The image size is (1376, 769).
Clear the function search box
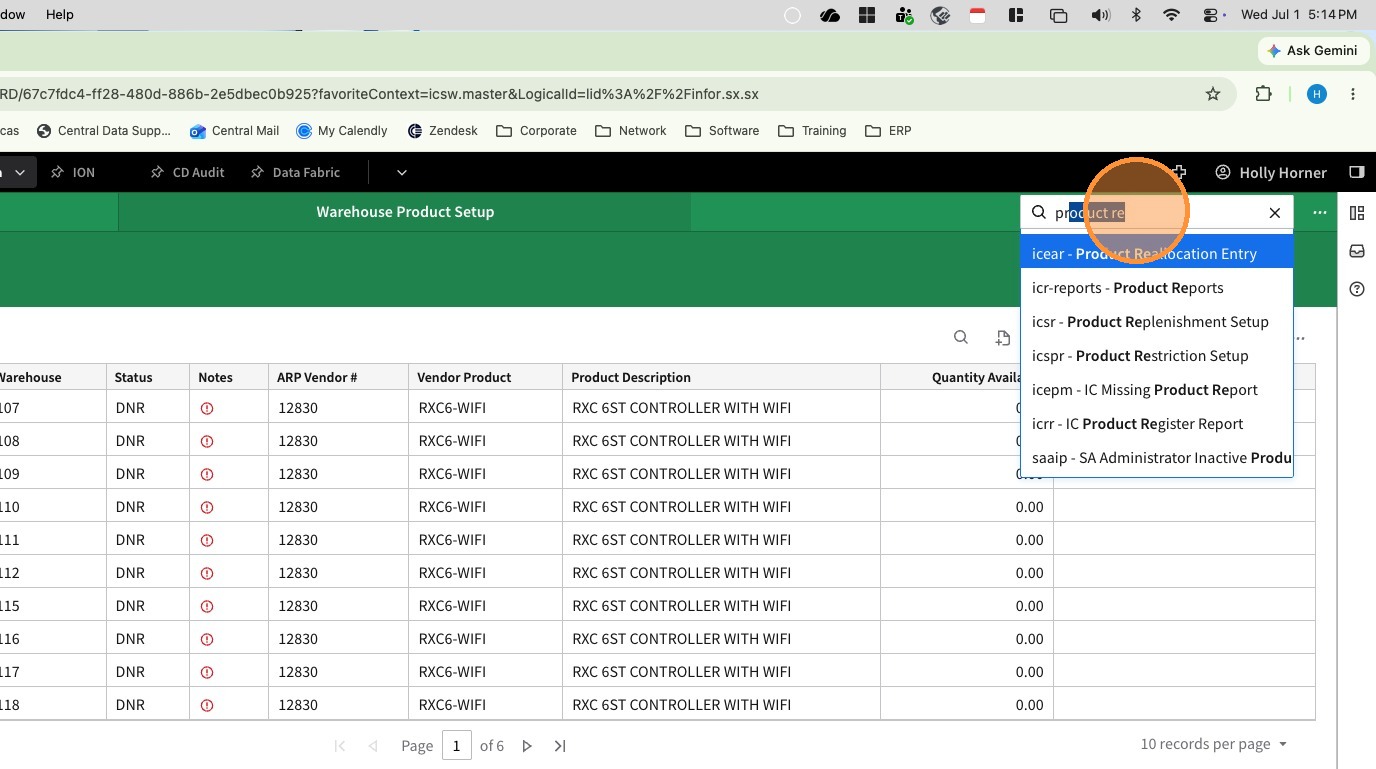[x=1275, y=212]
